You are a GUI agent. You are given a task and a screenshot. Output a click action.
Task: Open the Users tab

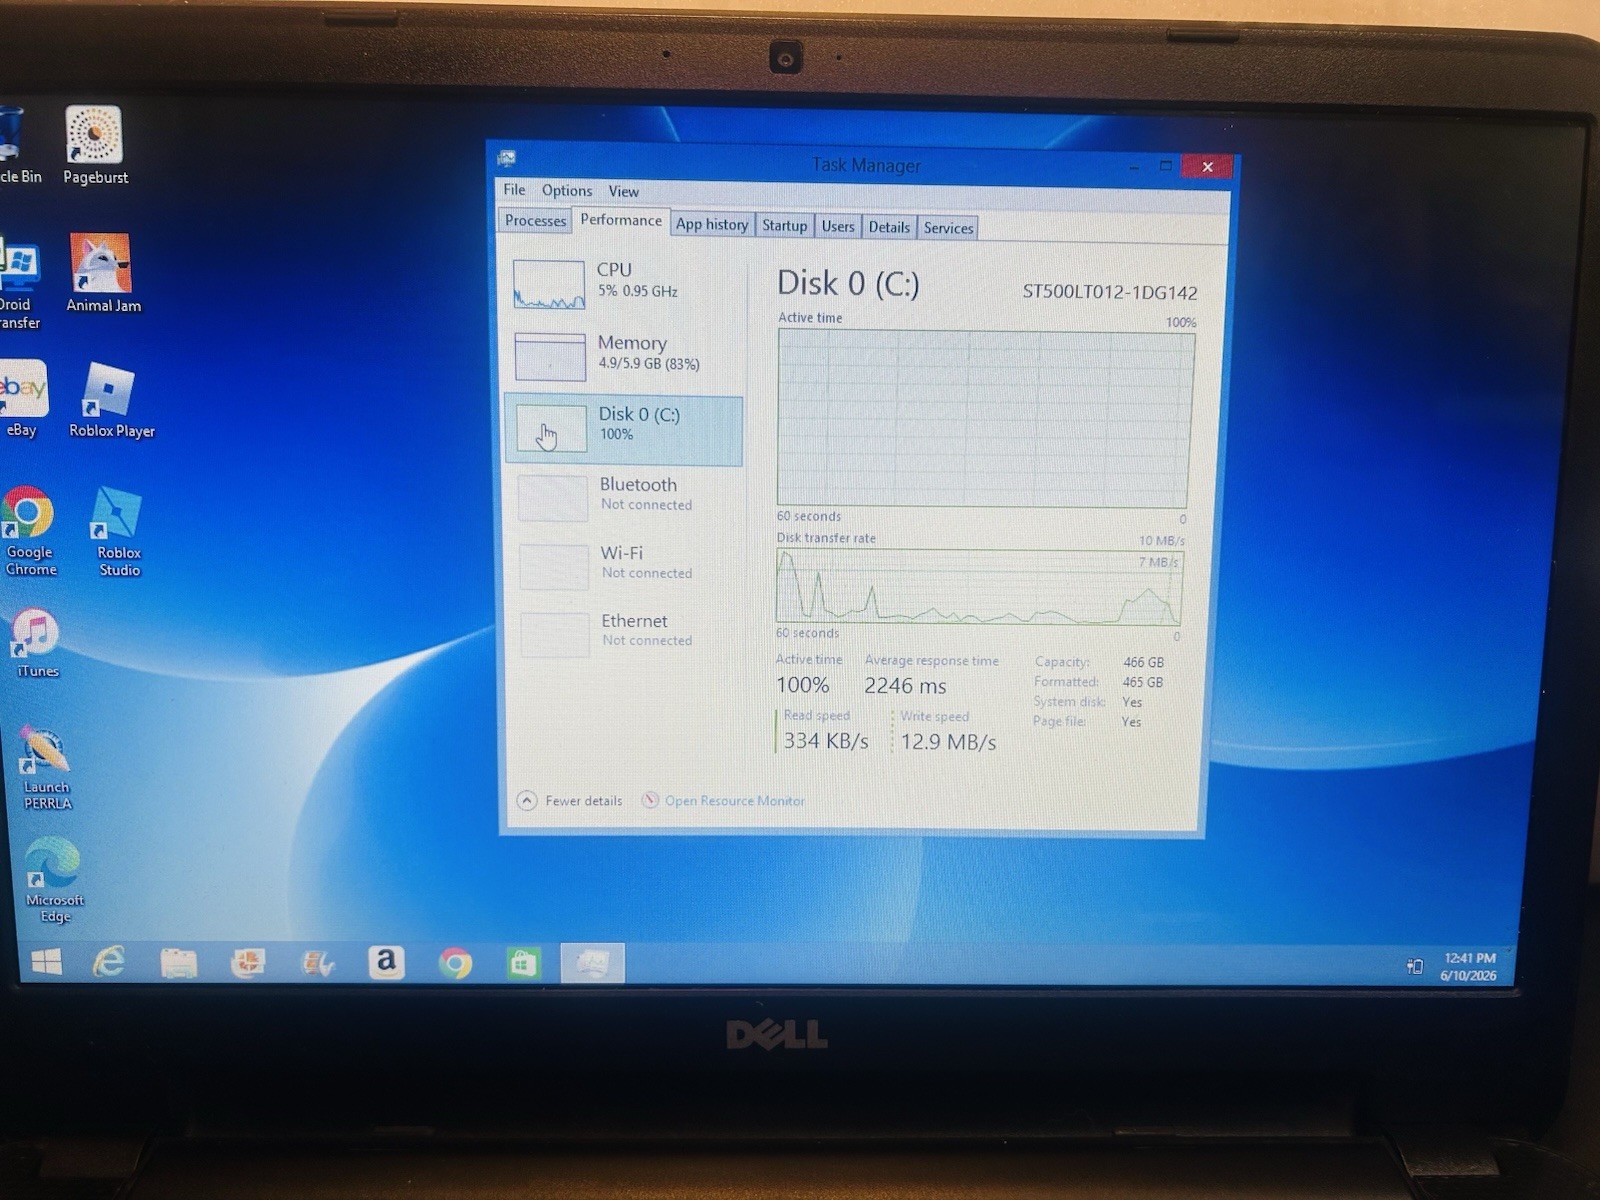coord(838,227)
